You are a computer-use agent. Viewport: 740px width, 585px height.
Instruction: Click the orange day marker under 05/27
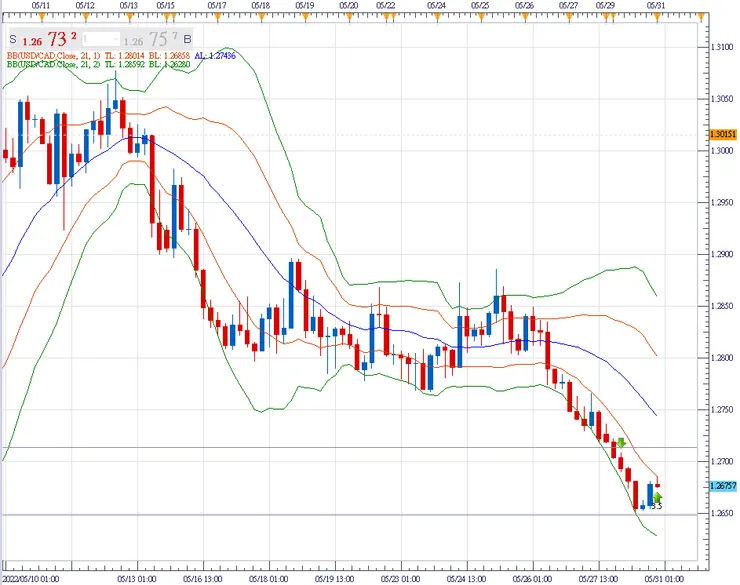click(569, 17)
